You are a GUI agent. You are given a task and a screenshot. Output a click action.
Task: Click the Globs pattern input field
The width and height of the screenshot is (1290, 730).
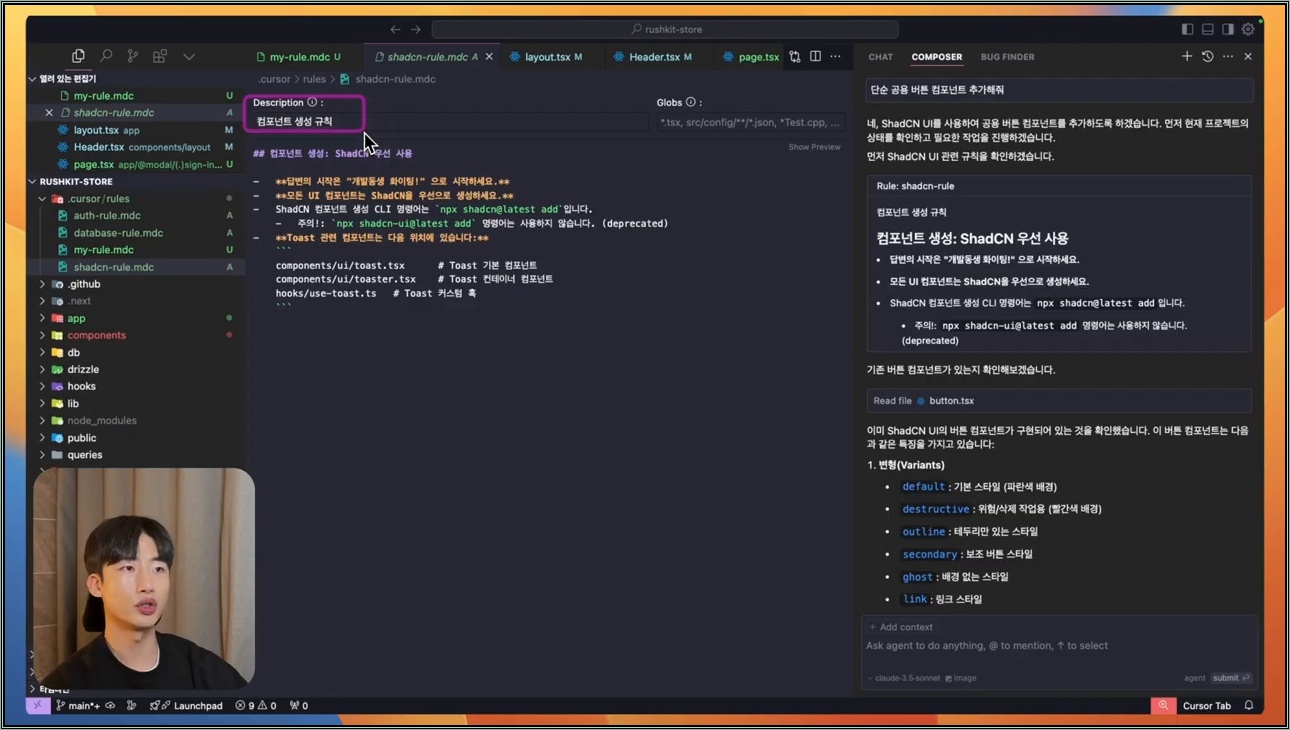coord(750,122)
